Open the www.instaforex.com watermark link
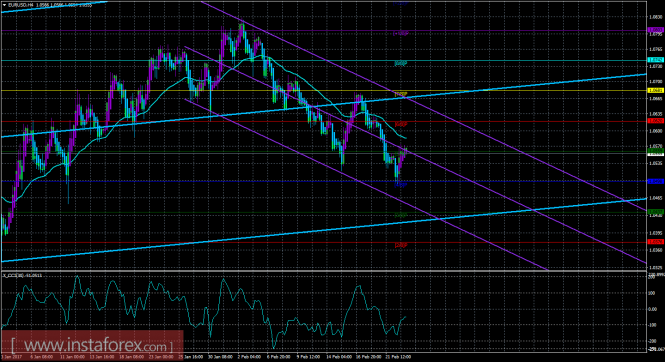The width and height of the screenshot is (665, 362). tap(92, 345)
